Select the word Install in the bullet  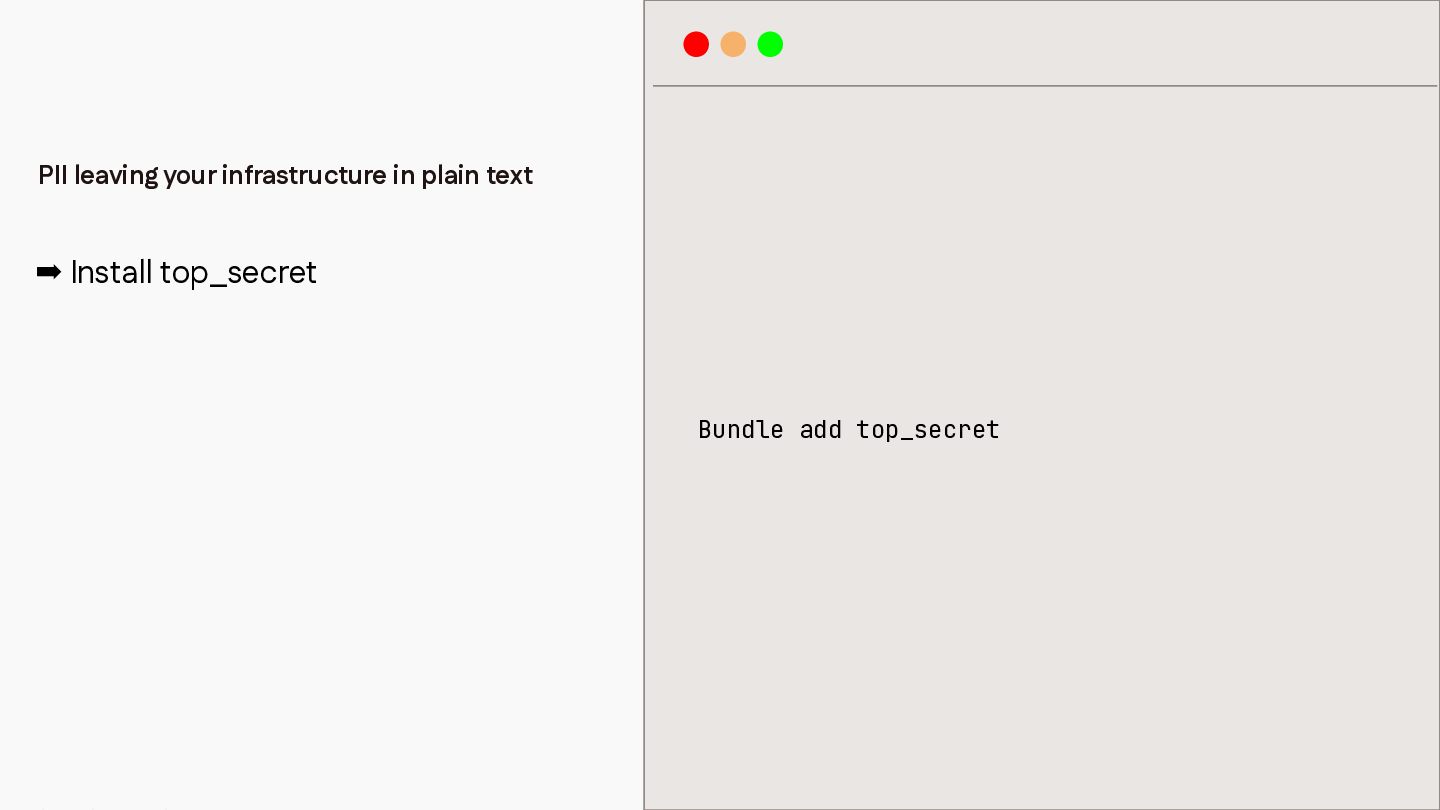(x=112, y=272)
